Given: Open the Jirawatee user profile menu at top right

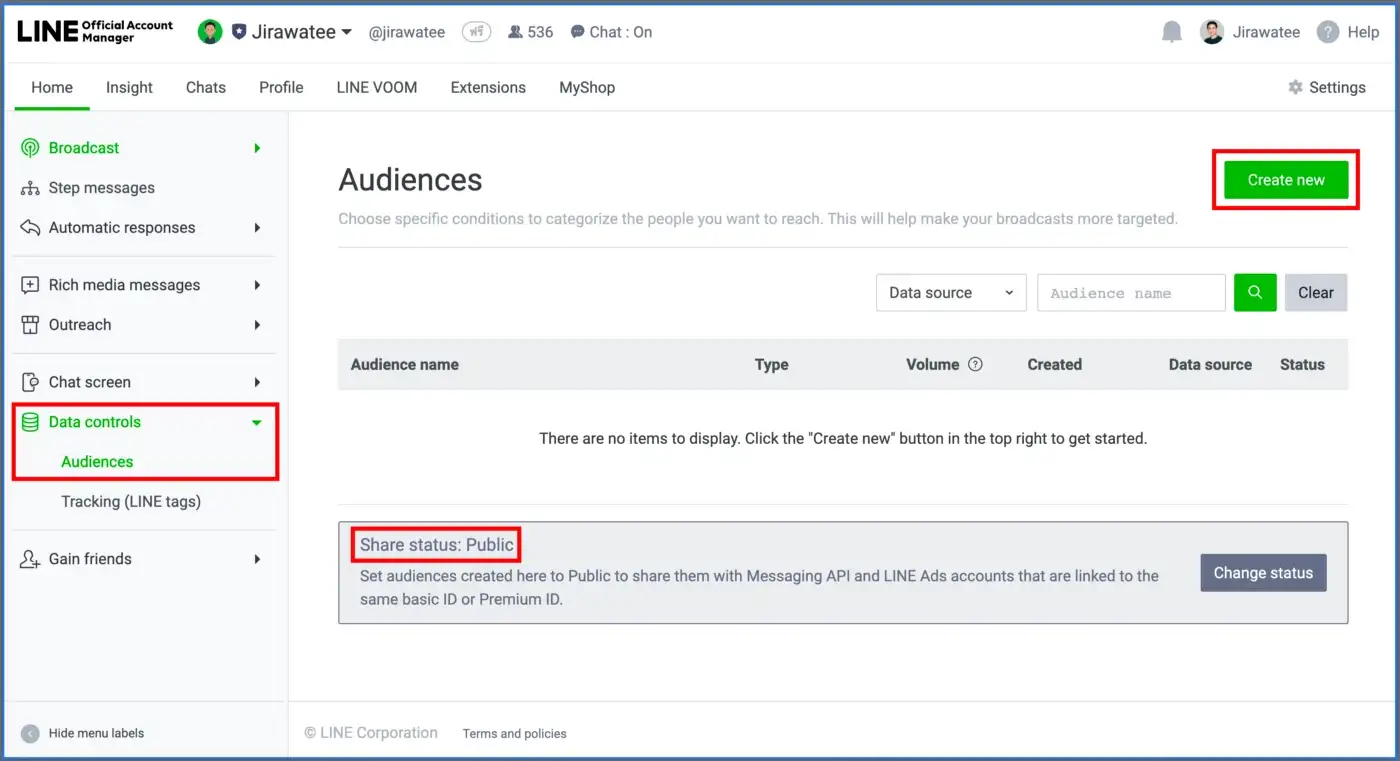Looking at the screenshot, I should (1250, 32).
